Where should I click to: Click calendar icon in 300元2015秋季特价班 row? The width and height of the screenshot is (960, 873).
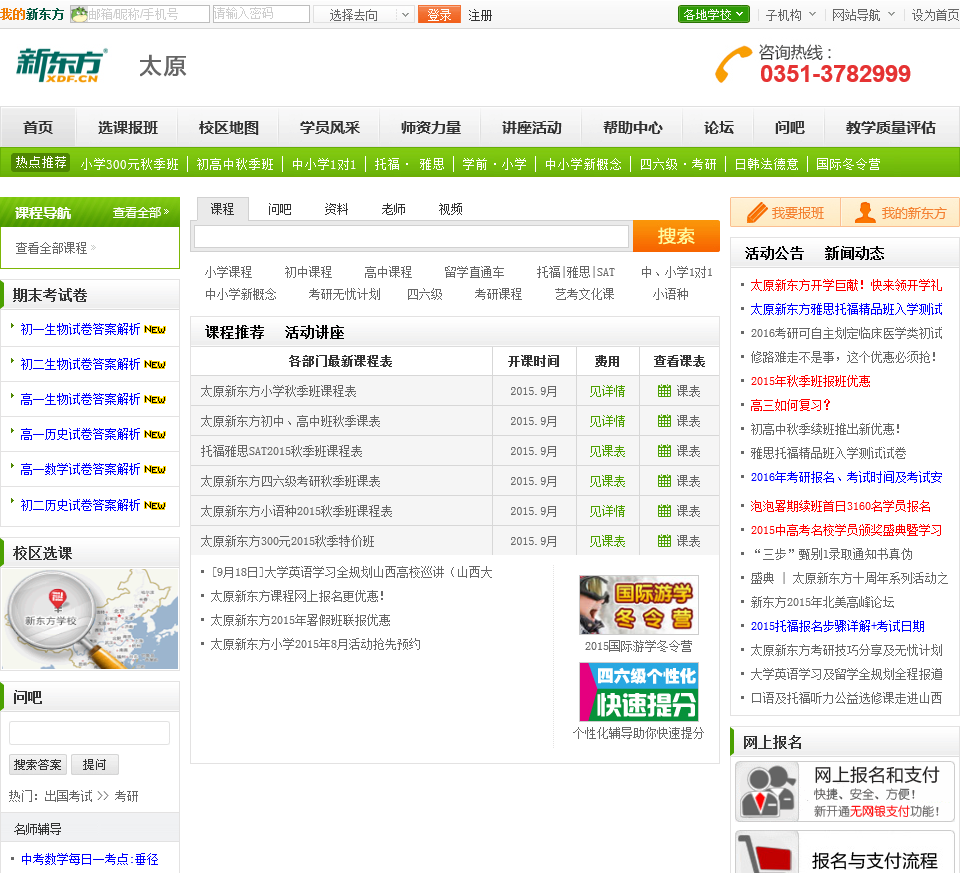(x=664, y=541)
